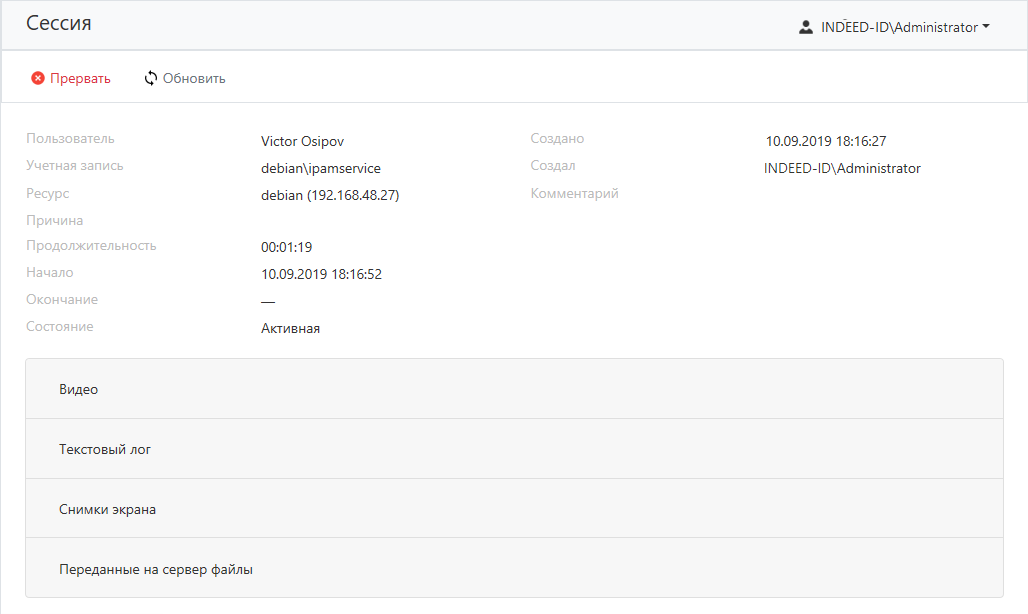Click the creator value INDEED-ID\Administrator
The width and height of the screenshot is (1028, 614).
tap(842, 169)
